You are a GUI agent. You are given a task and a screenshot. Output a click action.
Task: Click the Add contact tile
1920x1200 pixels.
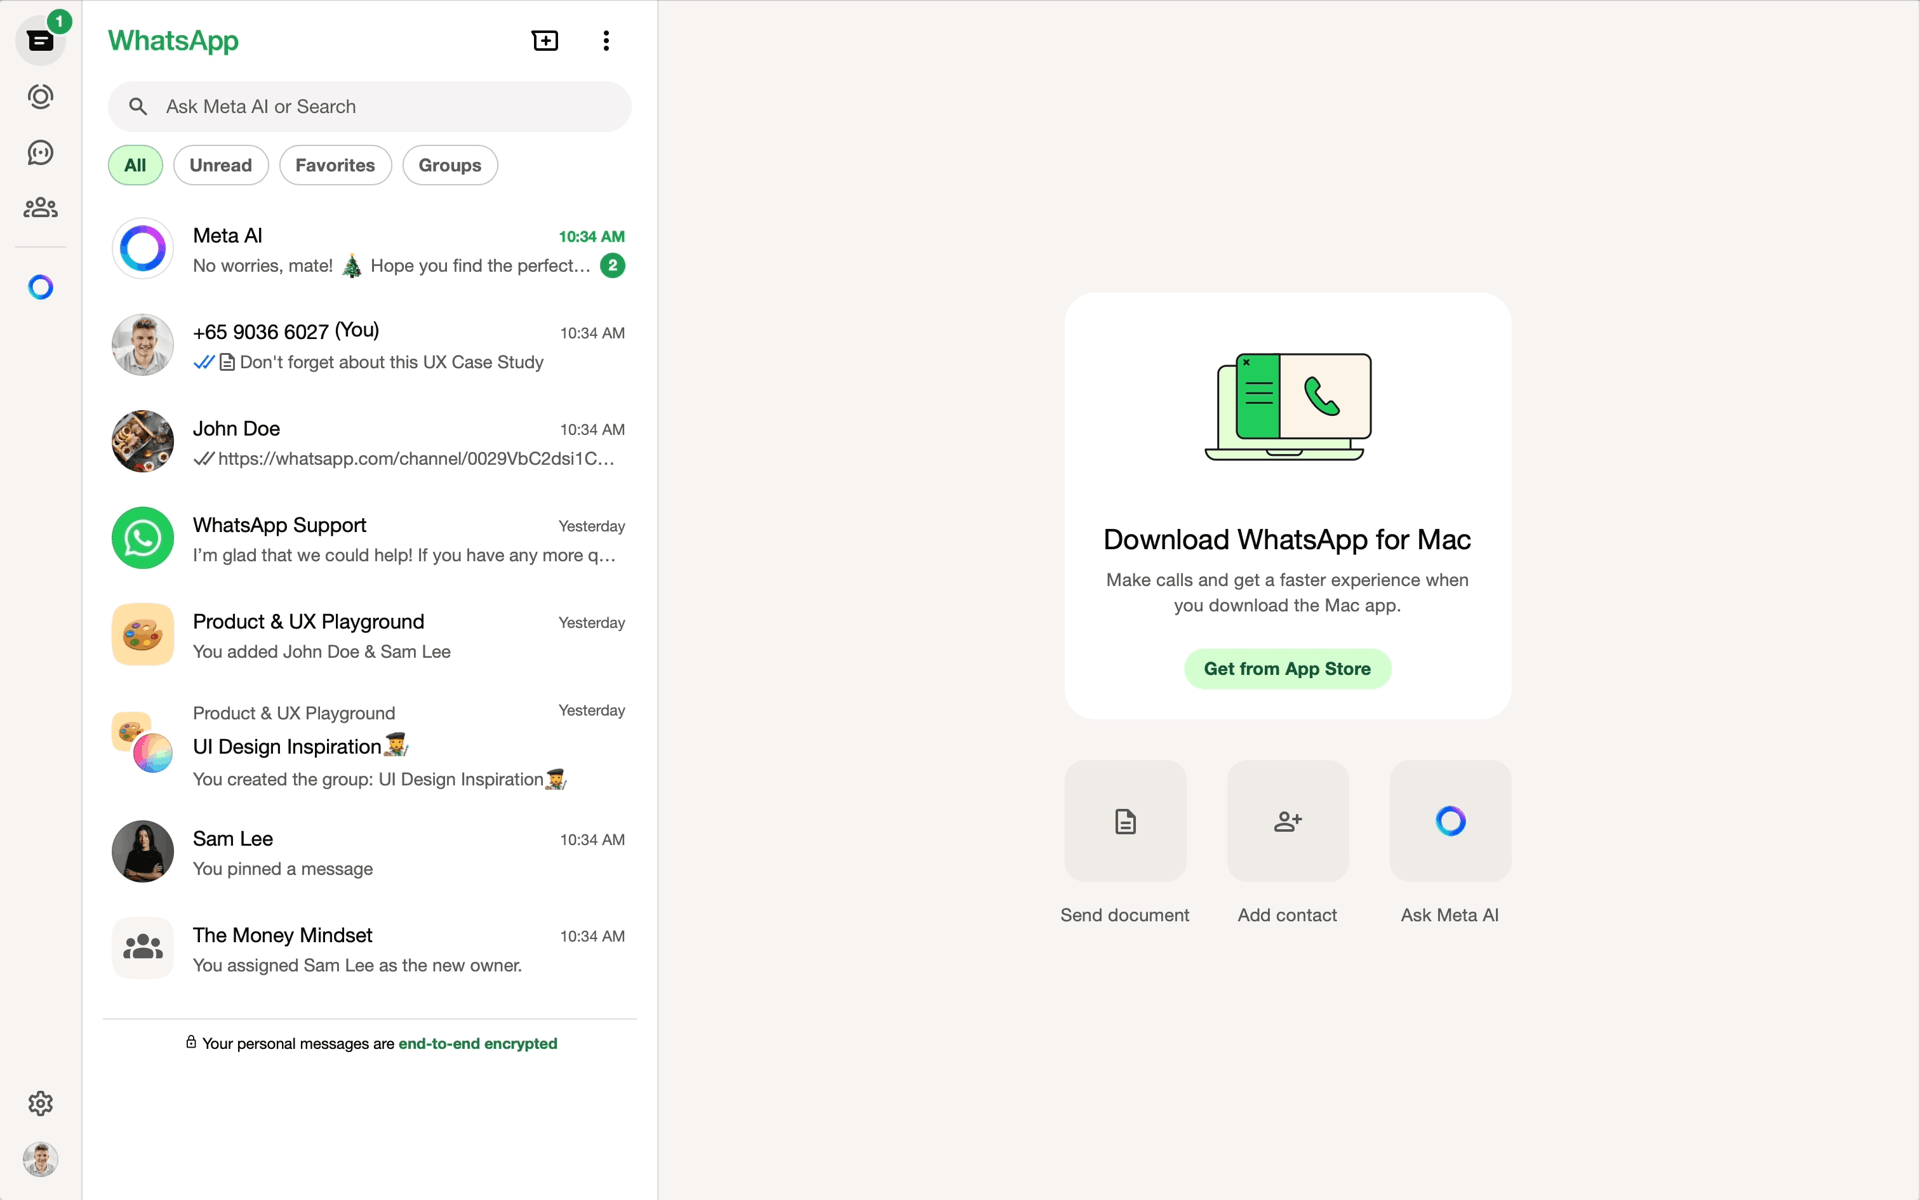point(1288,821)
